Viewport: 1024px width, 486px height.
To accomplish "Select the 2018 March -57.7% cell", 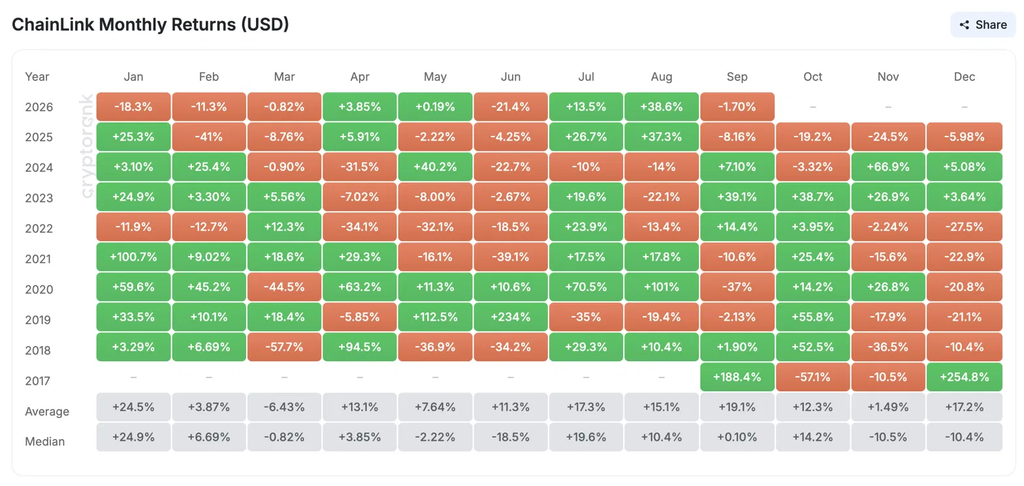I will click(x=285, y=347).
